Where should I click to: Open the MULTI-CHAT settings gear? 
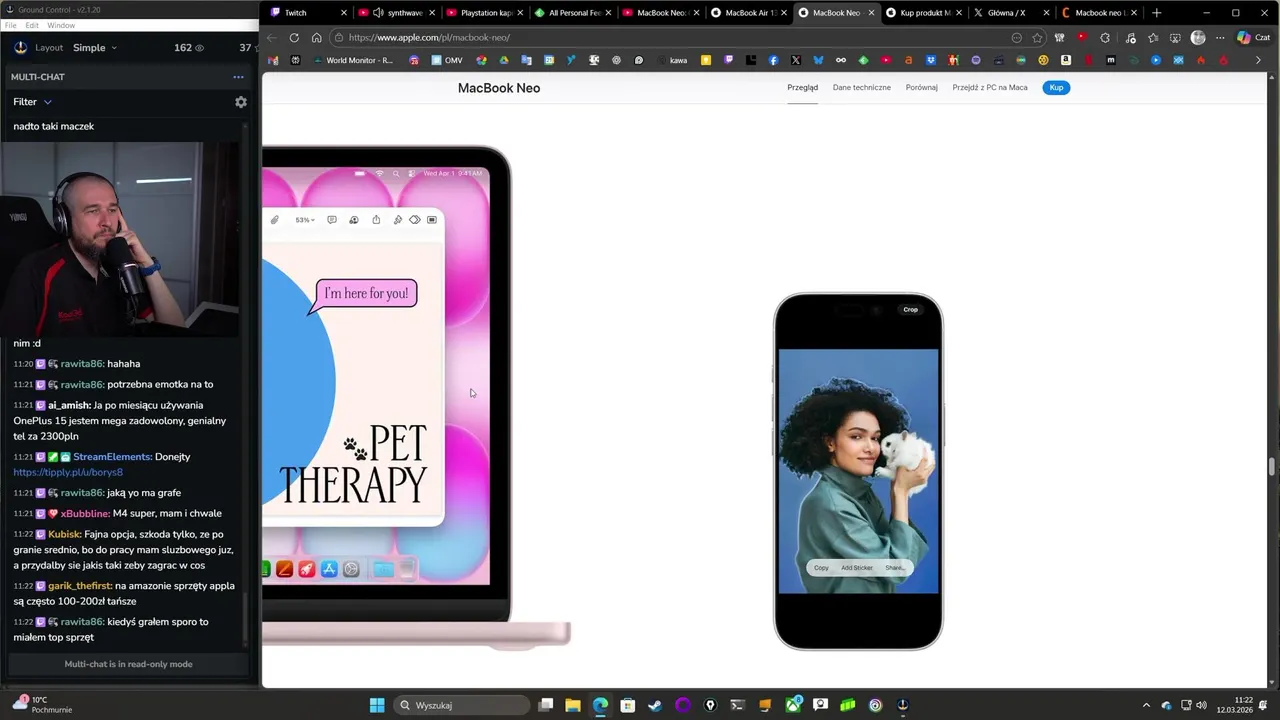240,102
